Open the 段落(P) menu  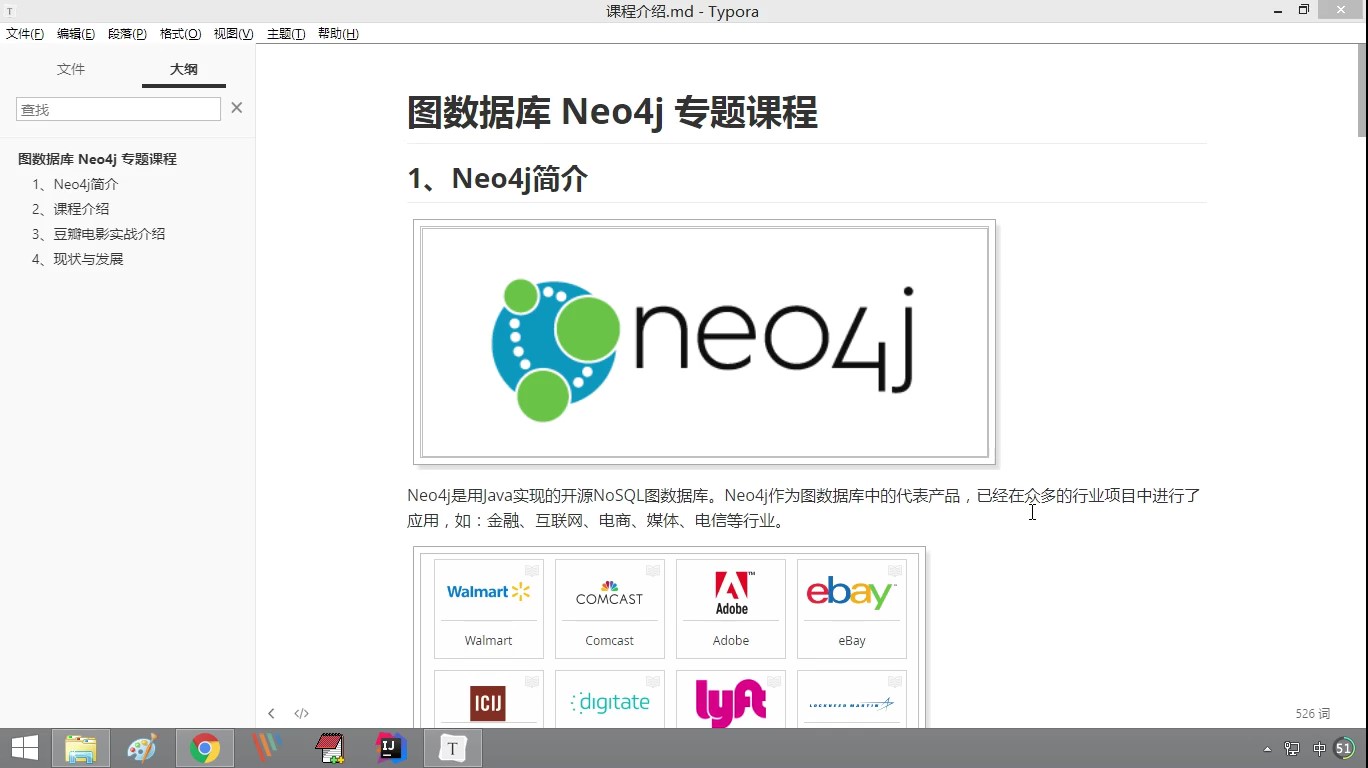127,34
